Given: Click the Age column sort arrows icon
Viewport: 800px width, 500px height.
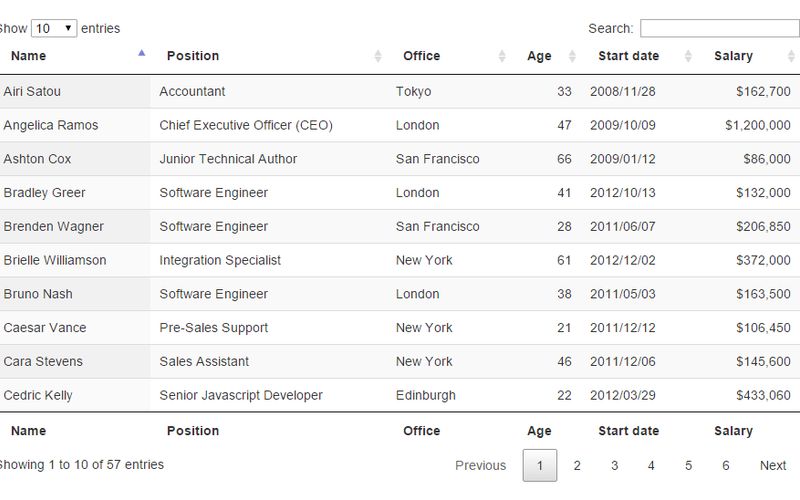Looking at the screenshot, I should [x=572, y=56].
